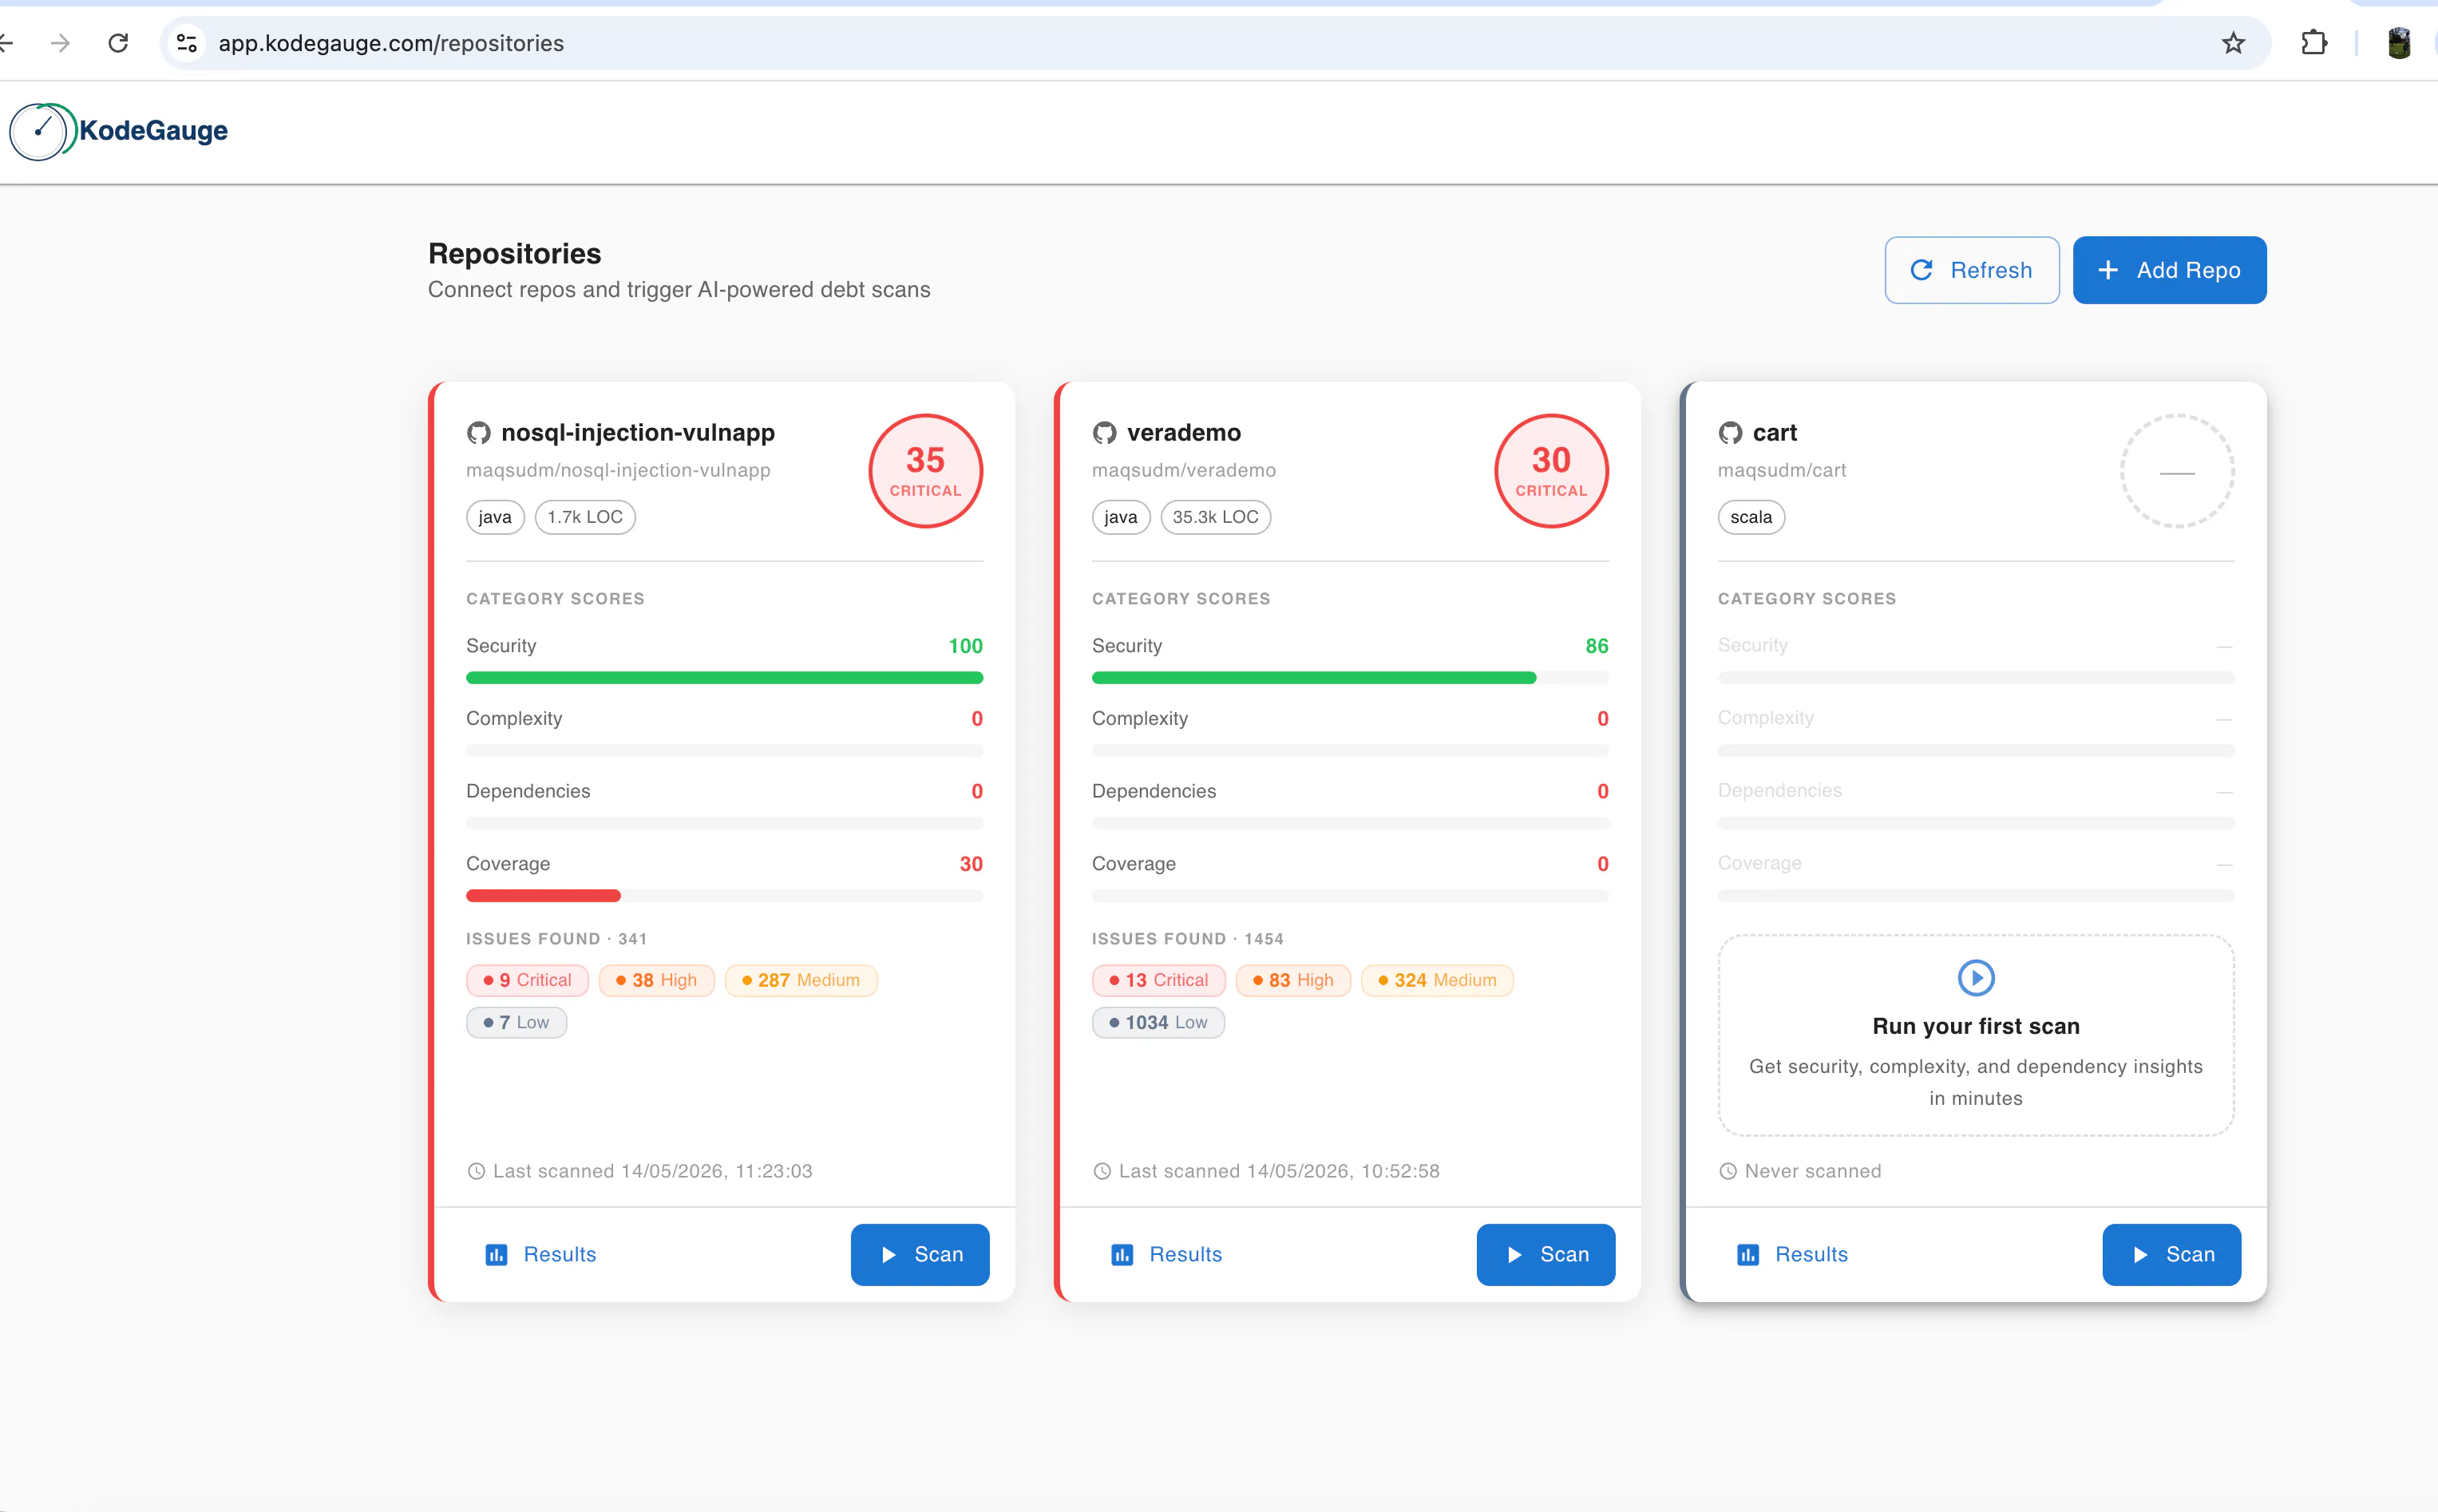Click the ISSUES FOUND · 341 label
The height and width of the screenshot is (1512, 2438).
(x=556, y=939)
